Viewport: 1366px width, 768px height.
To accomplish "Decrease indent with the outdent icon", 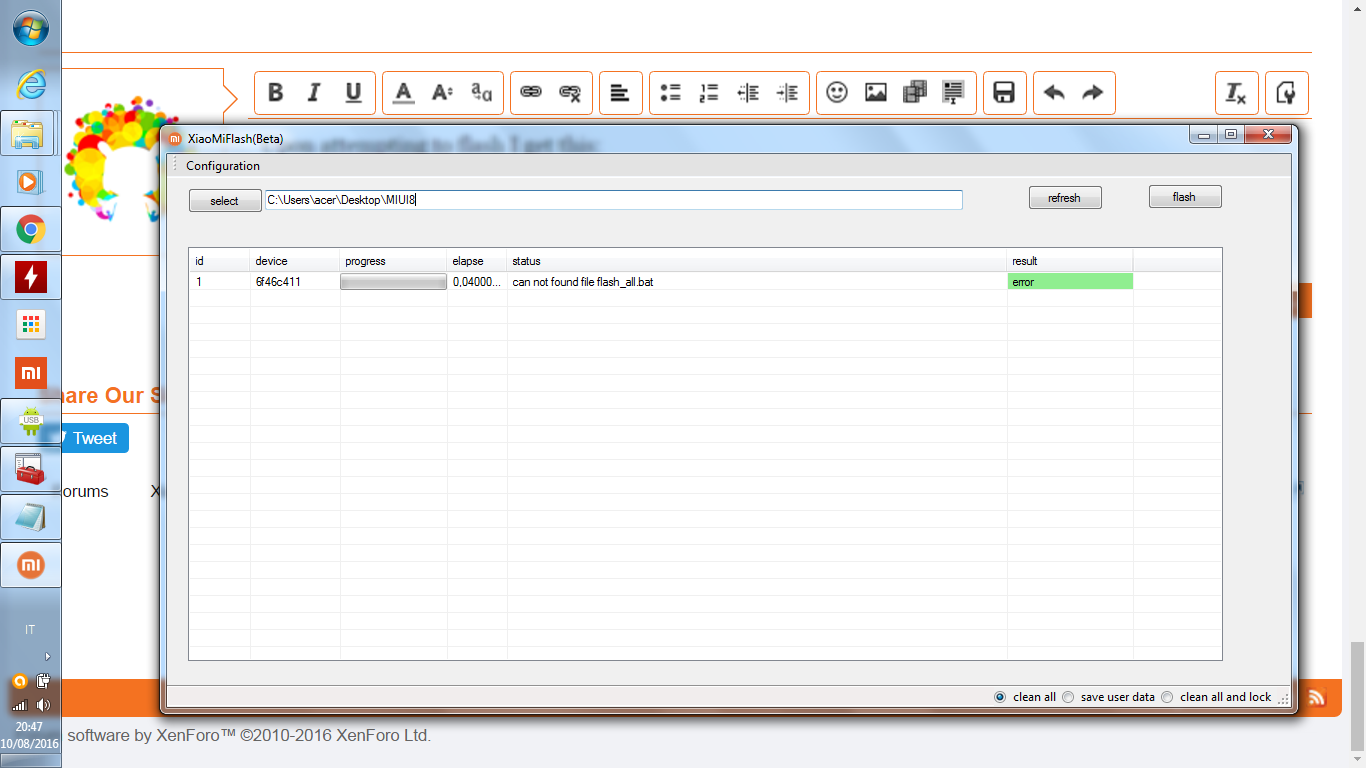I will click(748, 93).
